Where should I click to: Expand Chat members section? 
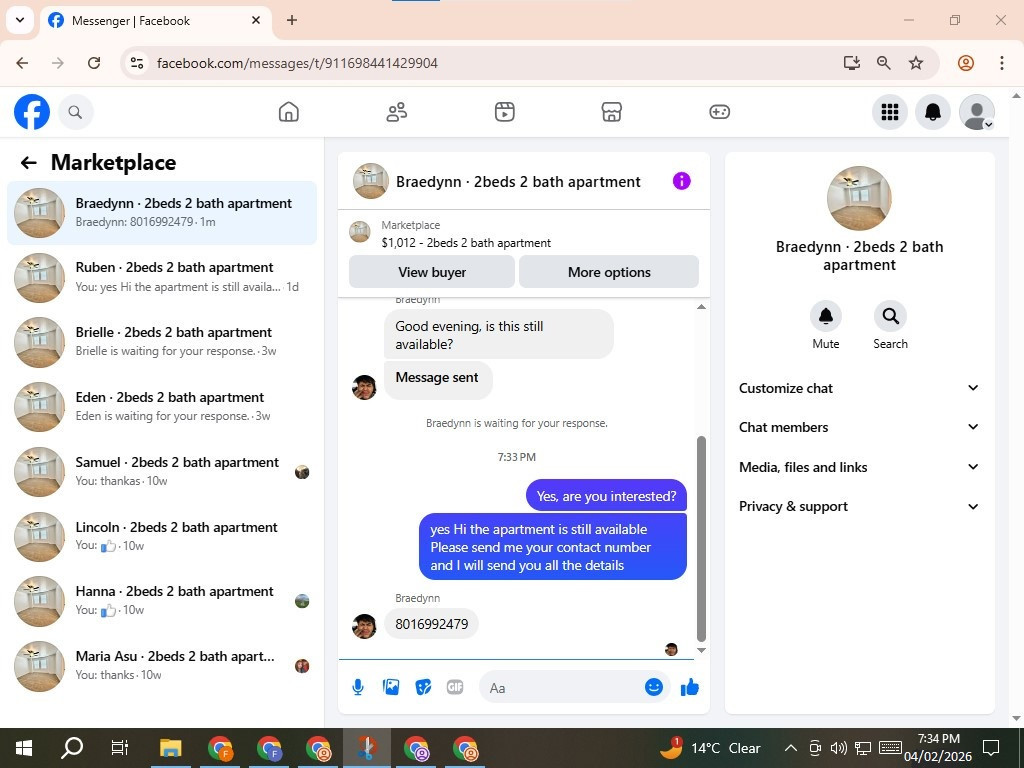click(859, 427)
